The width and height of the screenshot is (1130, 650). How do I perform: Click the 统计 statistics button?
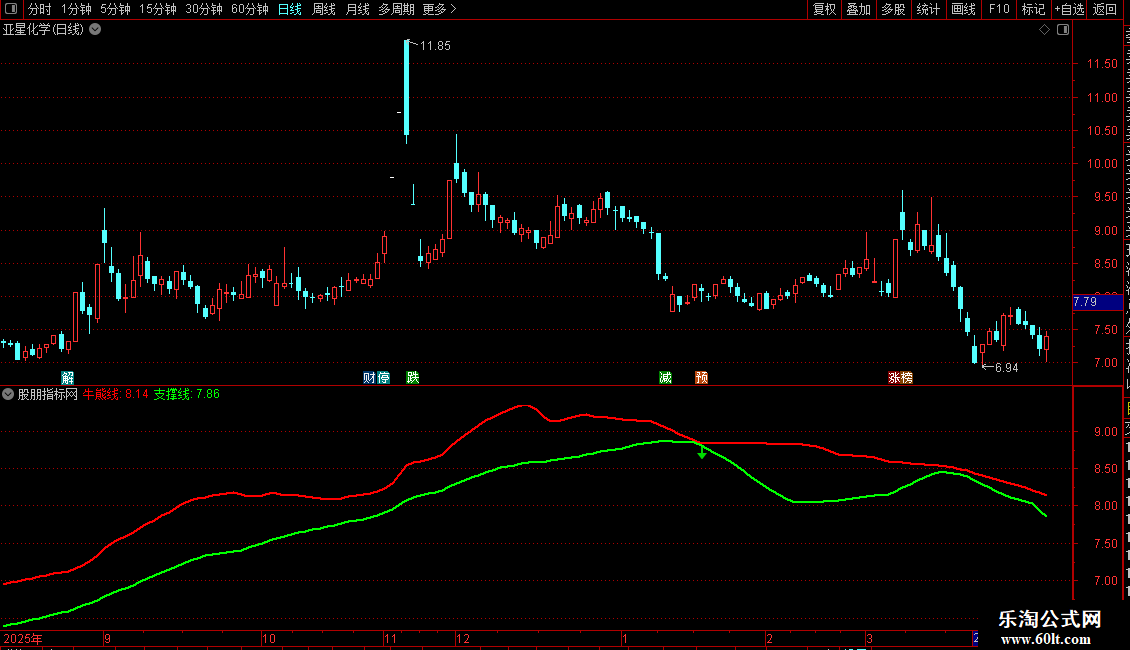927,9
